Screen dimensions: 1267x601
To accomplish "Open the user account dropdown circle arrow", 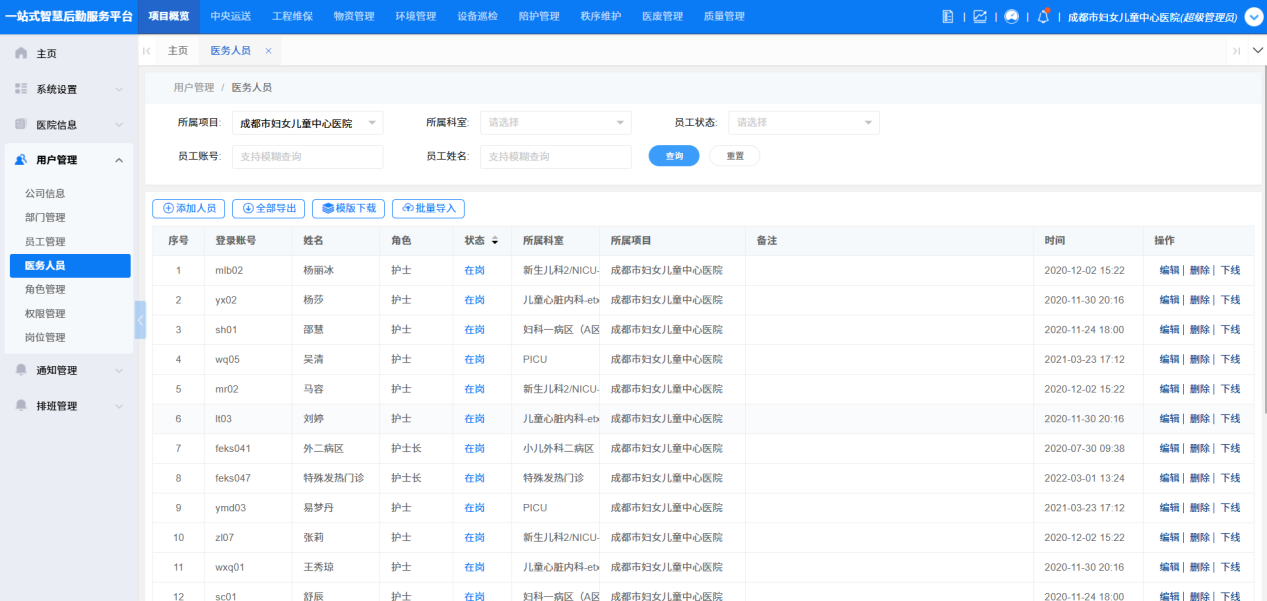I will coord(1254,17).
